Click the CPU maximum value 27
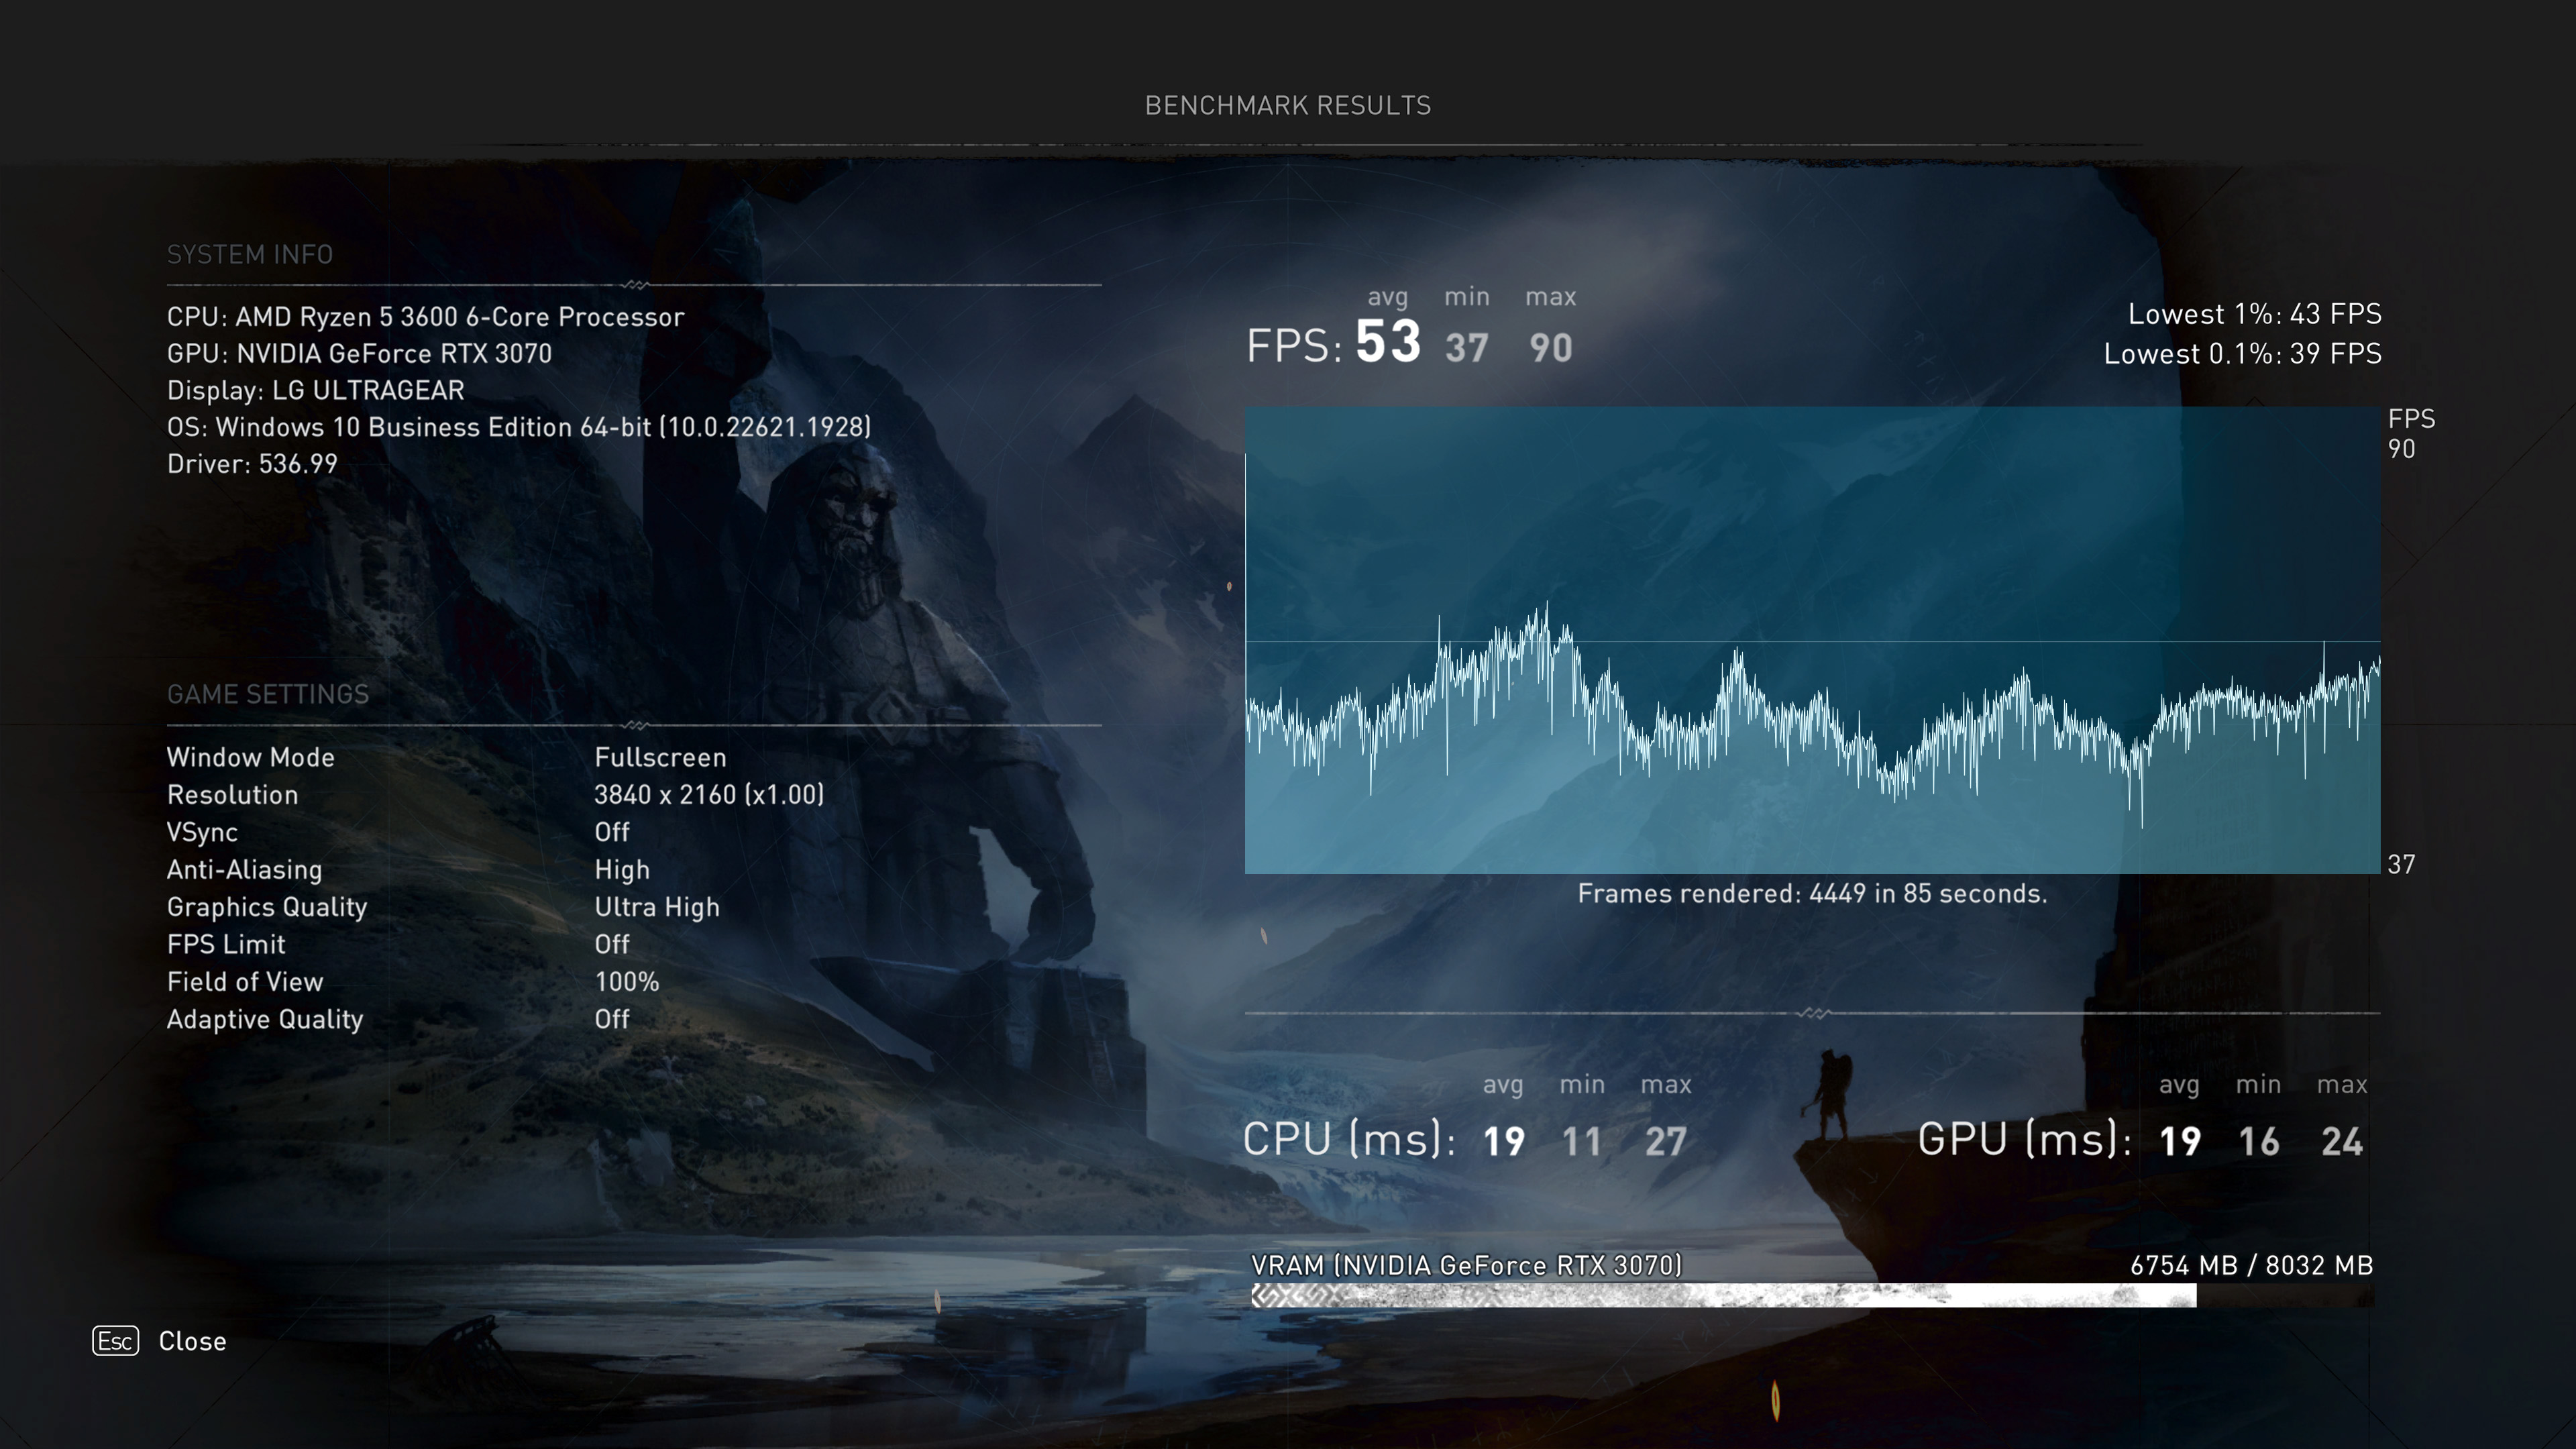 [1666, 1142]
